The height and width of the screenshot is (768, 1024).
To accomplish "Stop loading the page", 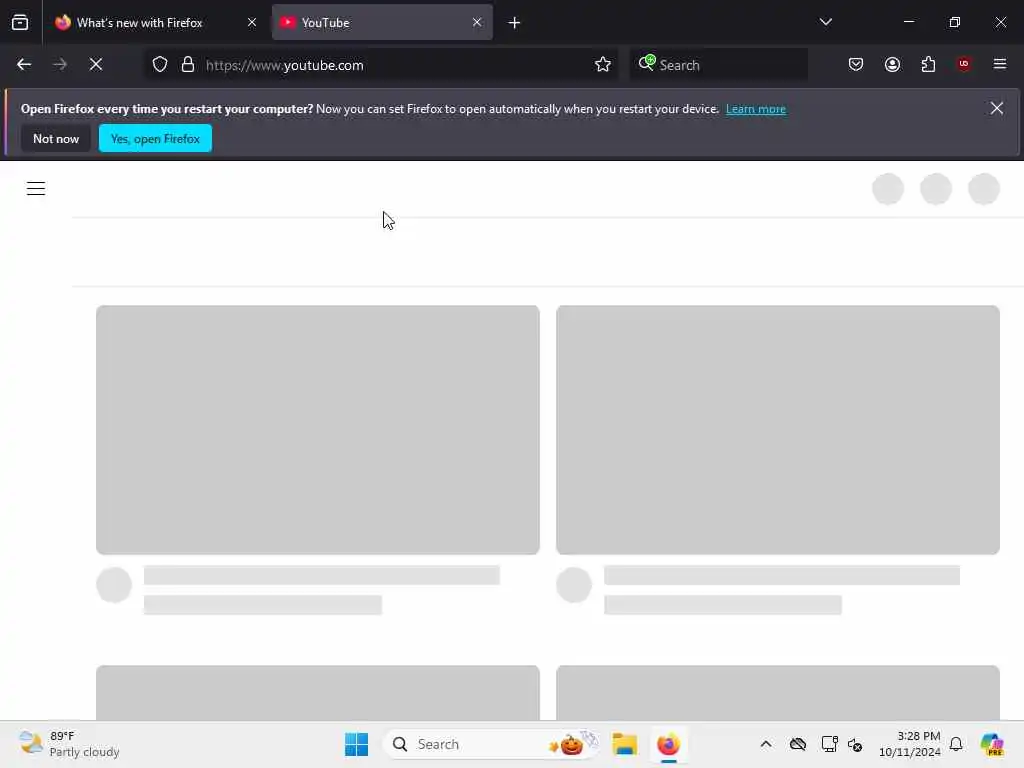I will pyautogui.click(x=96, y=65).
